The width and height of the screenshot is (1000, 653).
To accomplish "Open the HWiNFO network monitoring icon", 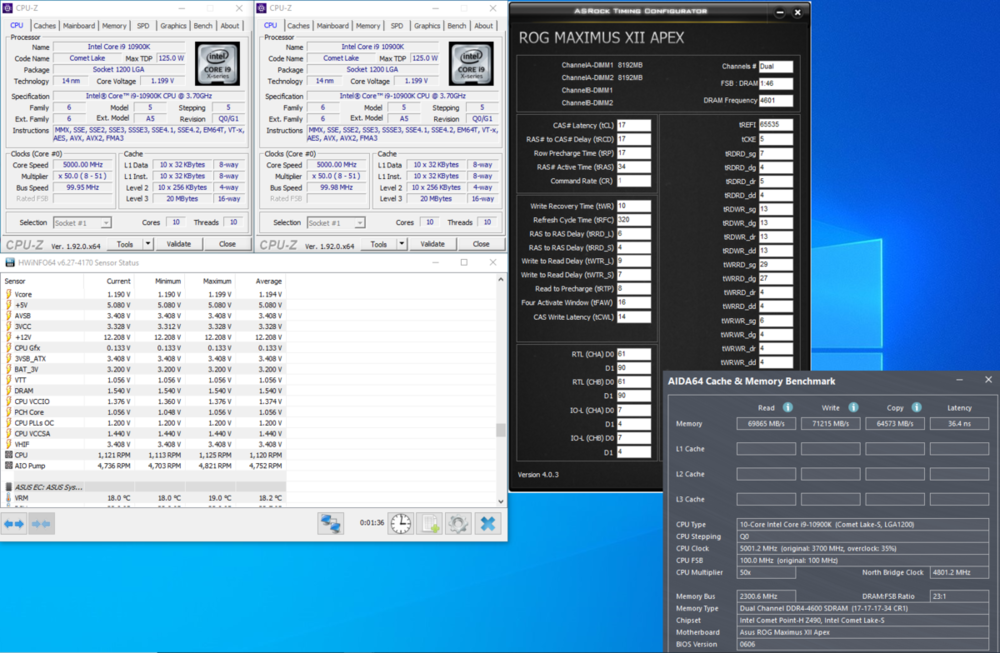I will click(330, 524).
